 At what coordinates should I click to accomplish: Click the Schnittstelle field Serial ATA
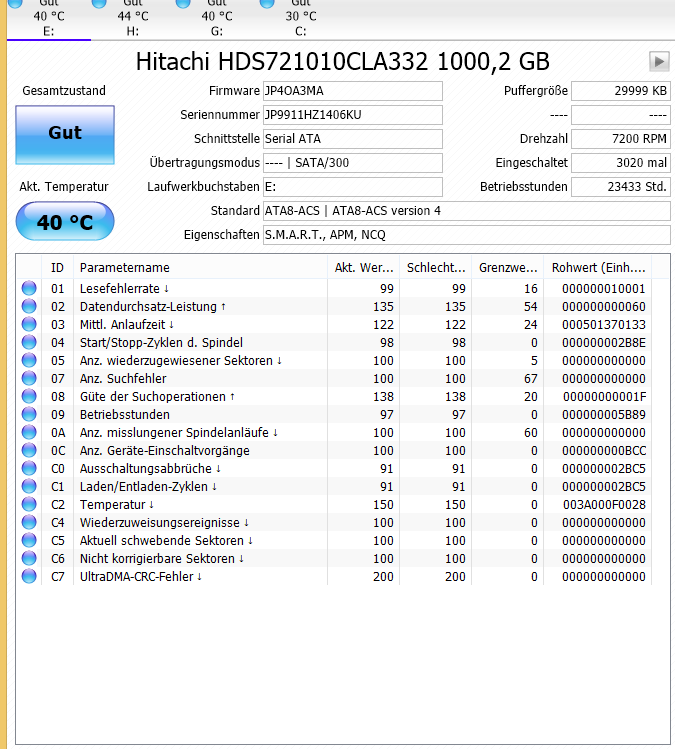(x=353, y=139)
